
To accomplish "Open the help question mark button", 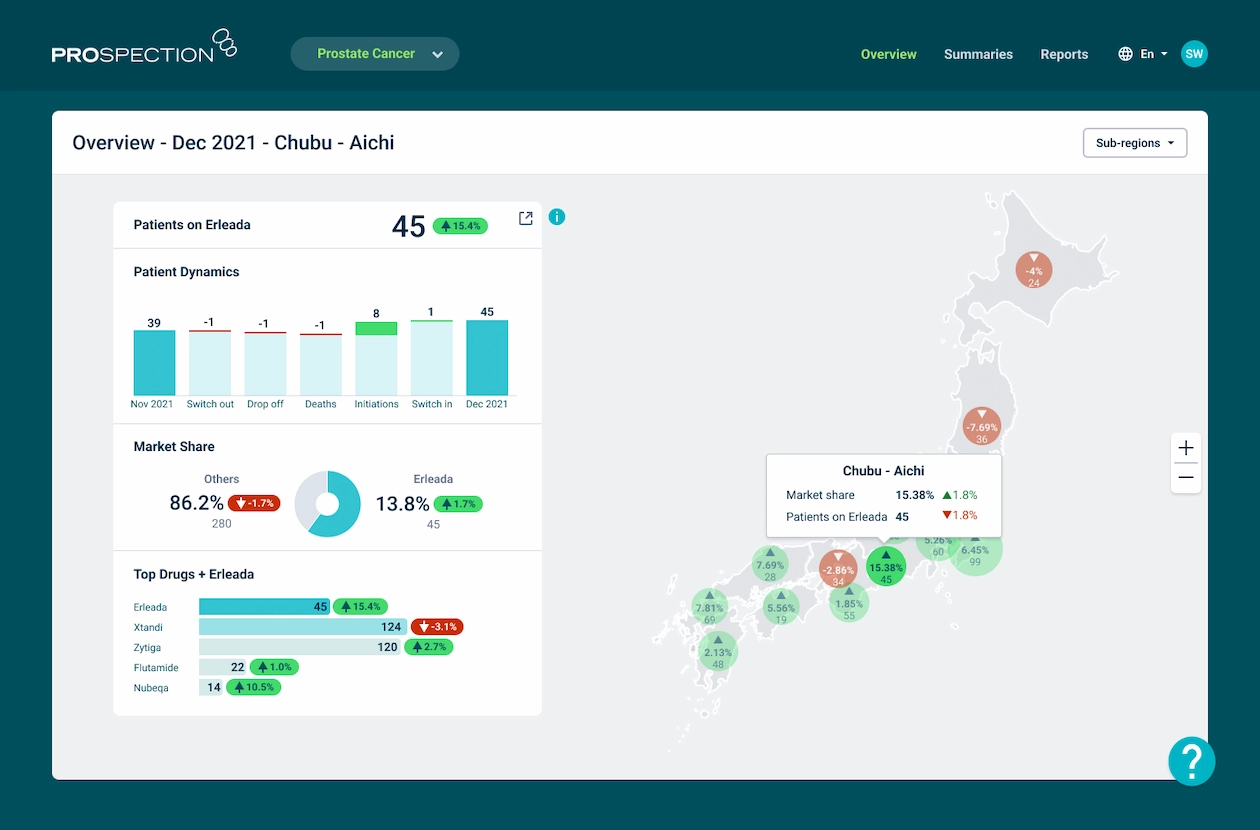I will click(1191, 761).
